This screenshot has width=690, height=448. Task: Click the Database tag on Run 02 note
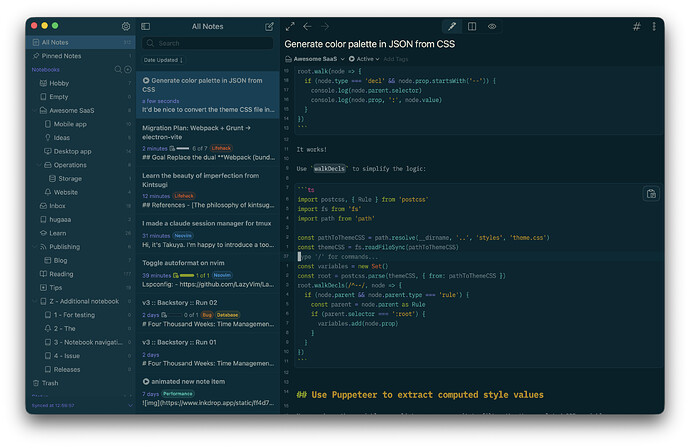click(x=228, y=315)
